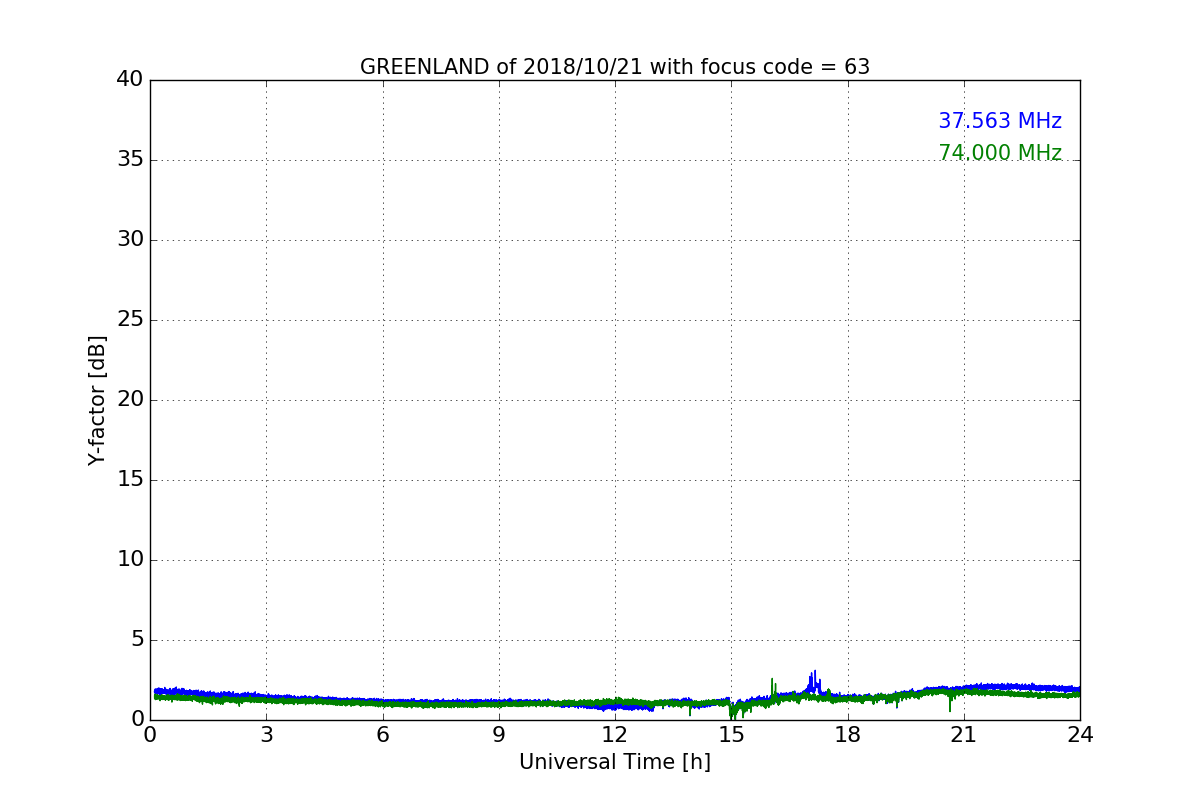Click x-axis tick label 9
This screenshot has height=800, width=1200.
coord(499,735)
